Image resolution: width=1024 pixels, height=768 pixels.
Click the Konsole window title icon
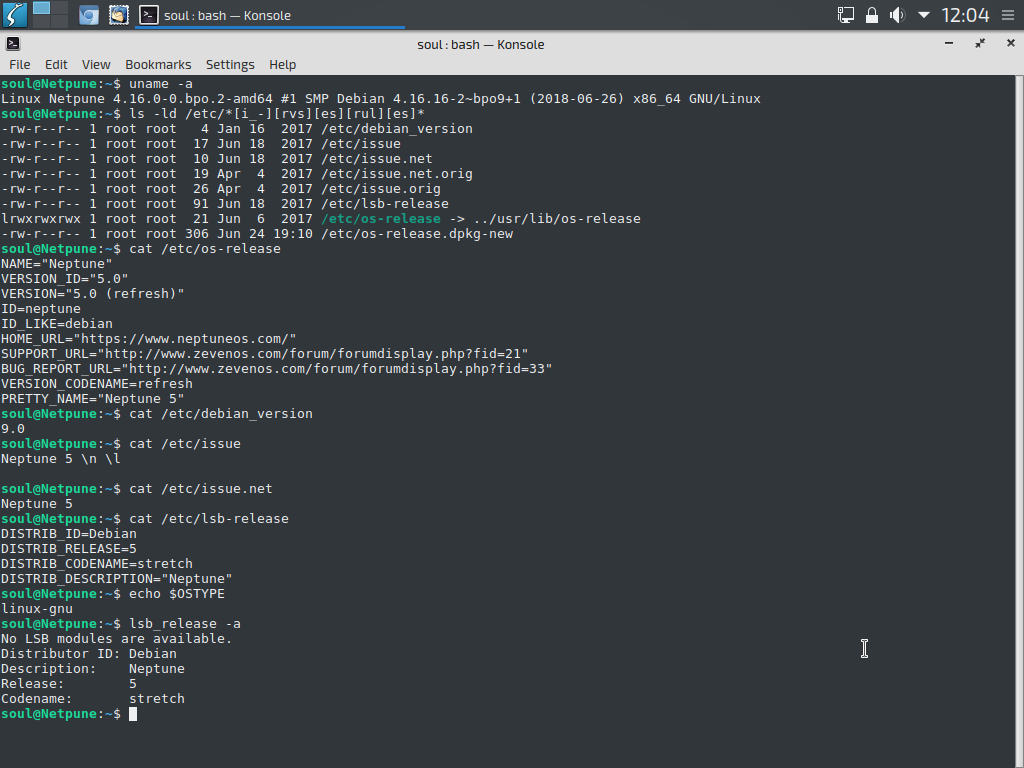pos(13,44)
